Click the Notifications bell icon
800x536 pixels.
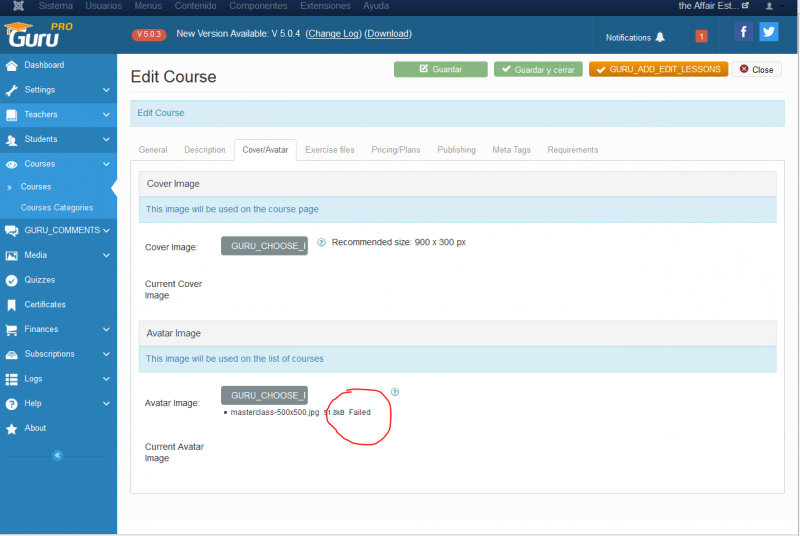[x=660, y=37]
